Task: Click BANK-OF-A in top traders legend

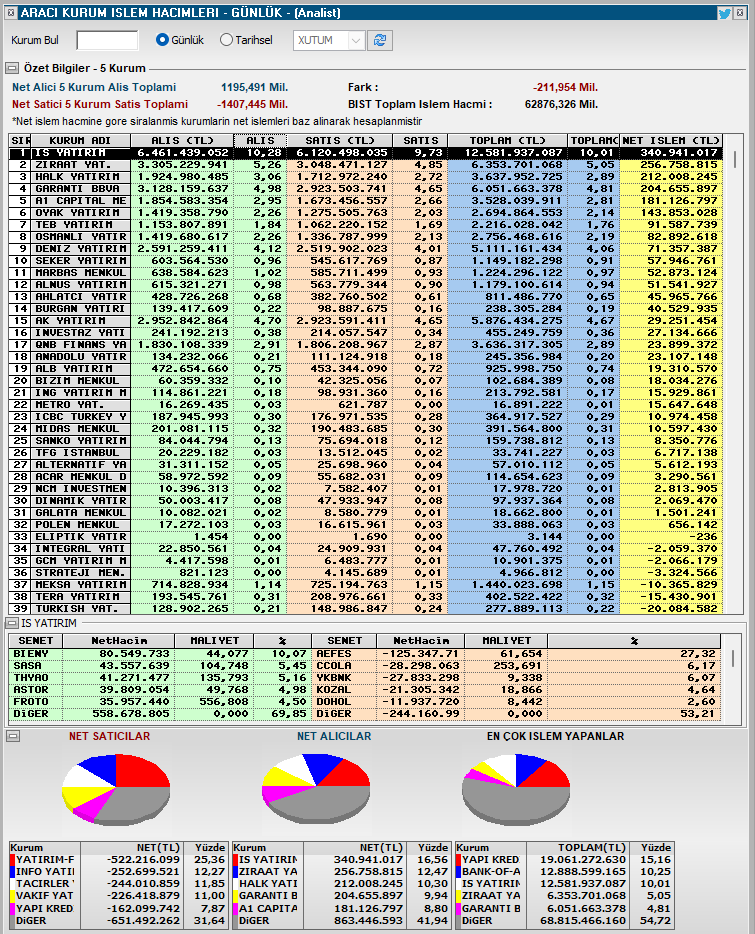Action: [x=491, y=872]
